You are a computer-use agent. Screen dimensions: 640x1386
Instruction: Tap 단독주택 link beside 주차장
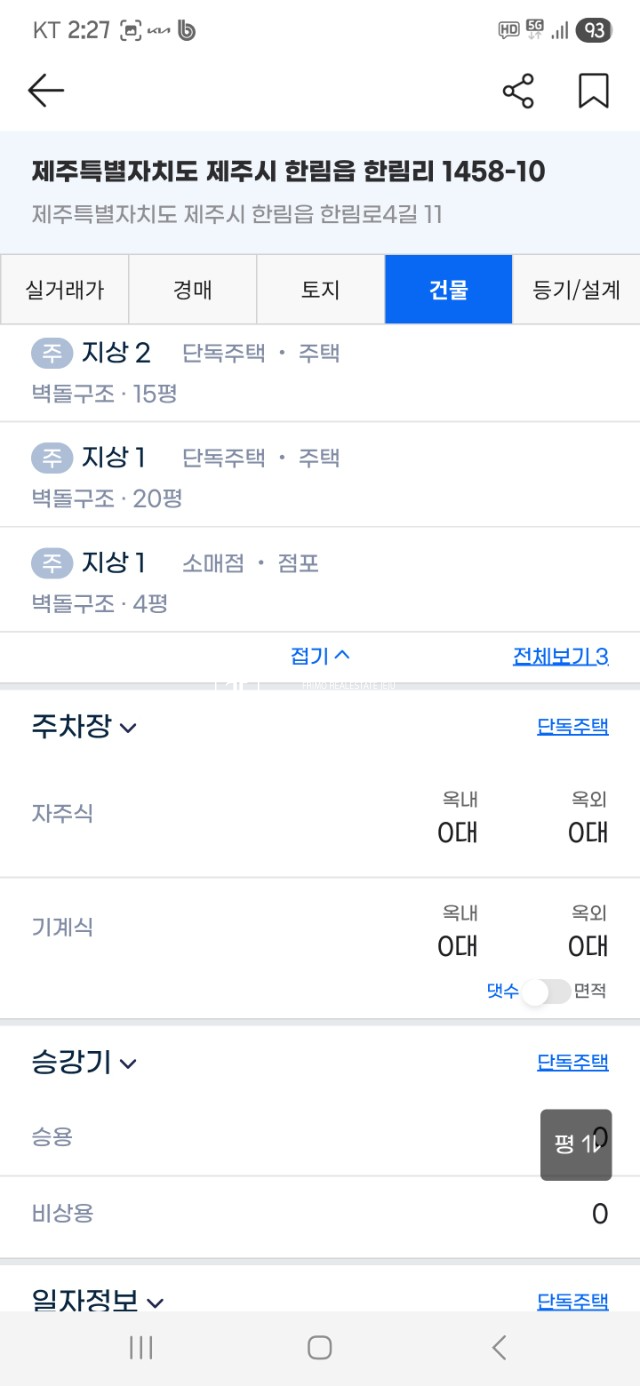tap(572, 727)
